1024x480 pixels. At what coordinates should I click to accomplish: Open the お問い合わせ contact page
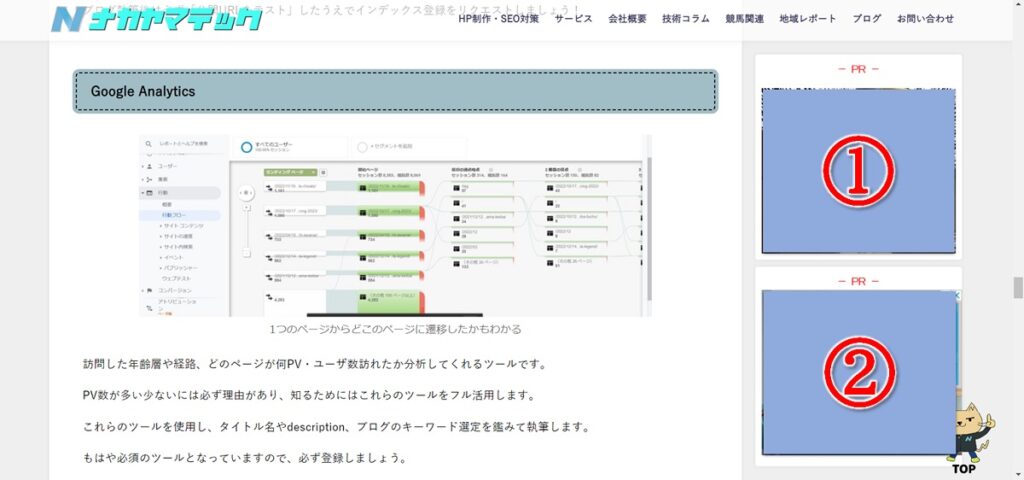click(x=925, y=18)
